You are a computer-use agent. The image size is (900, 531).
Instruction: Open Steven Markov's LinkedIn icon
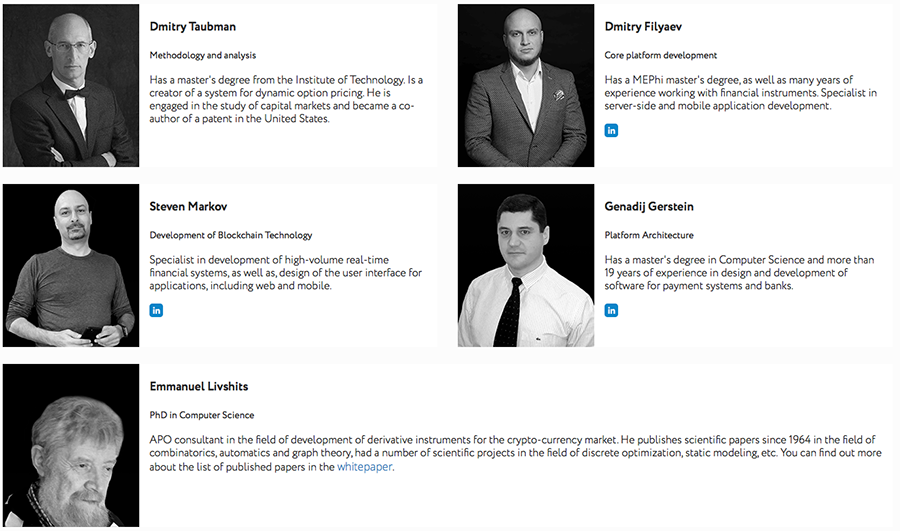156,310
